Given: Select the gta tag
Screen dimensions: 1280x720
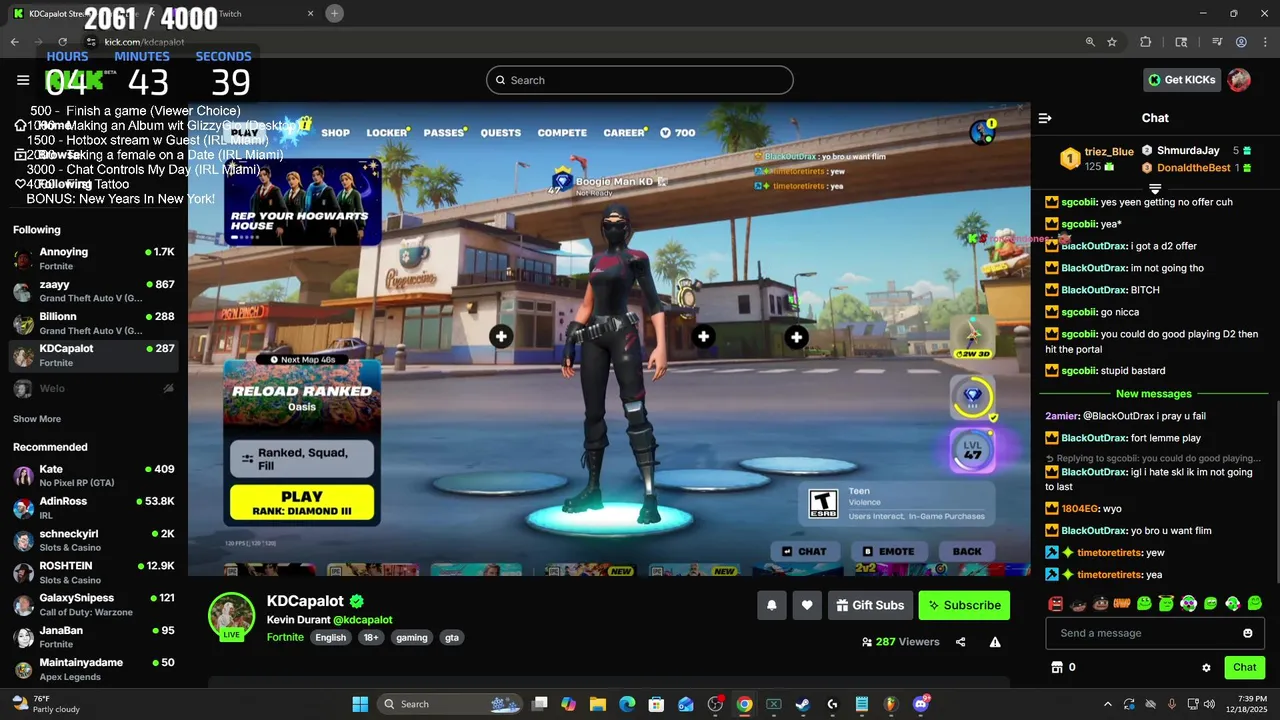Looking at the screenshot, I should point(452,637).
